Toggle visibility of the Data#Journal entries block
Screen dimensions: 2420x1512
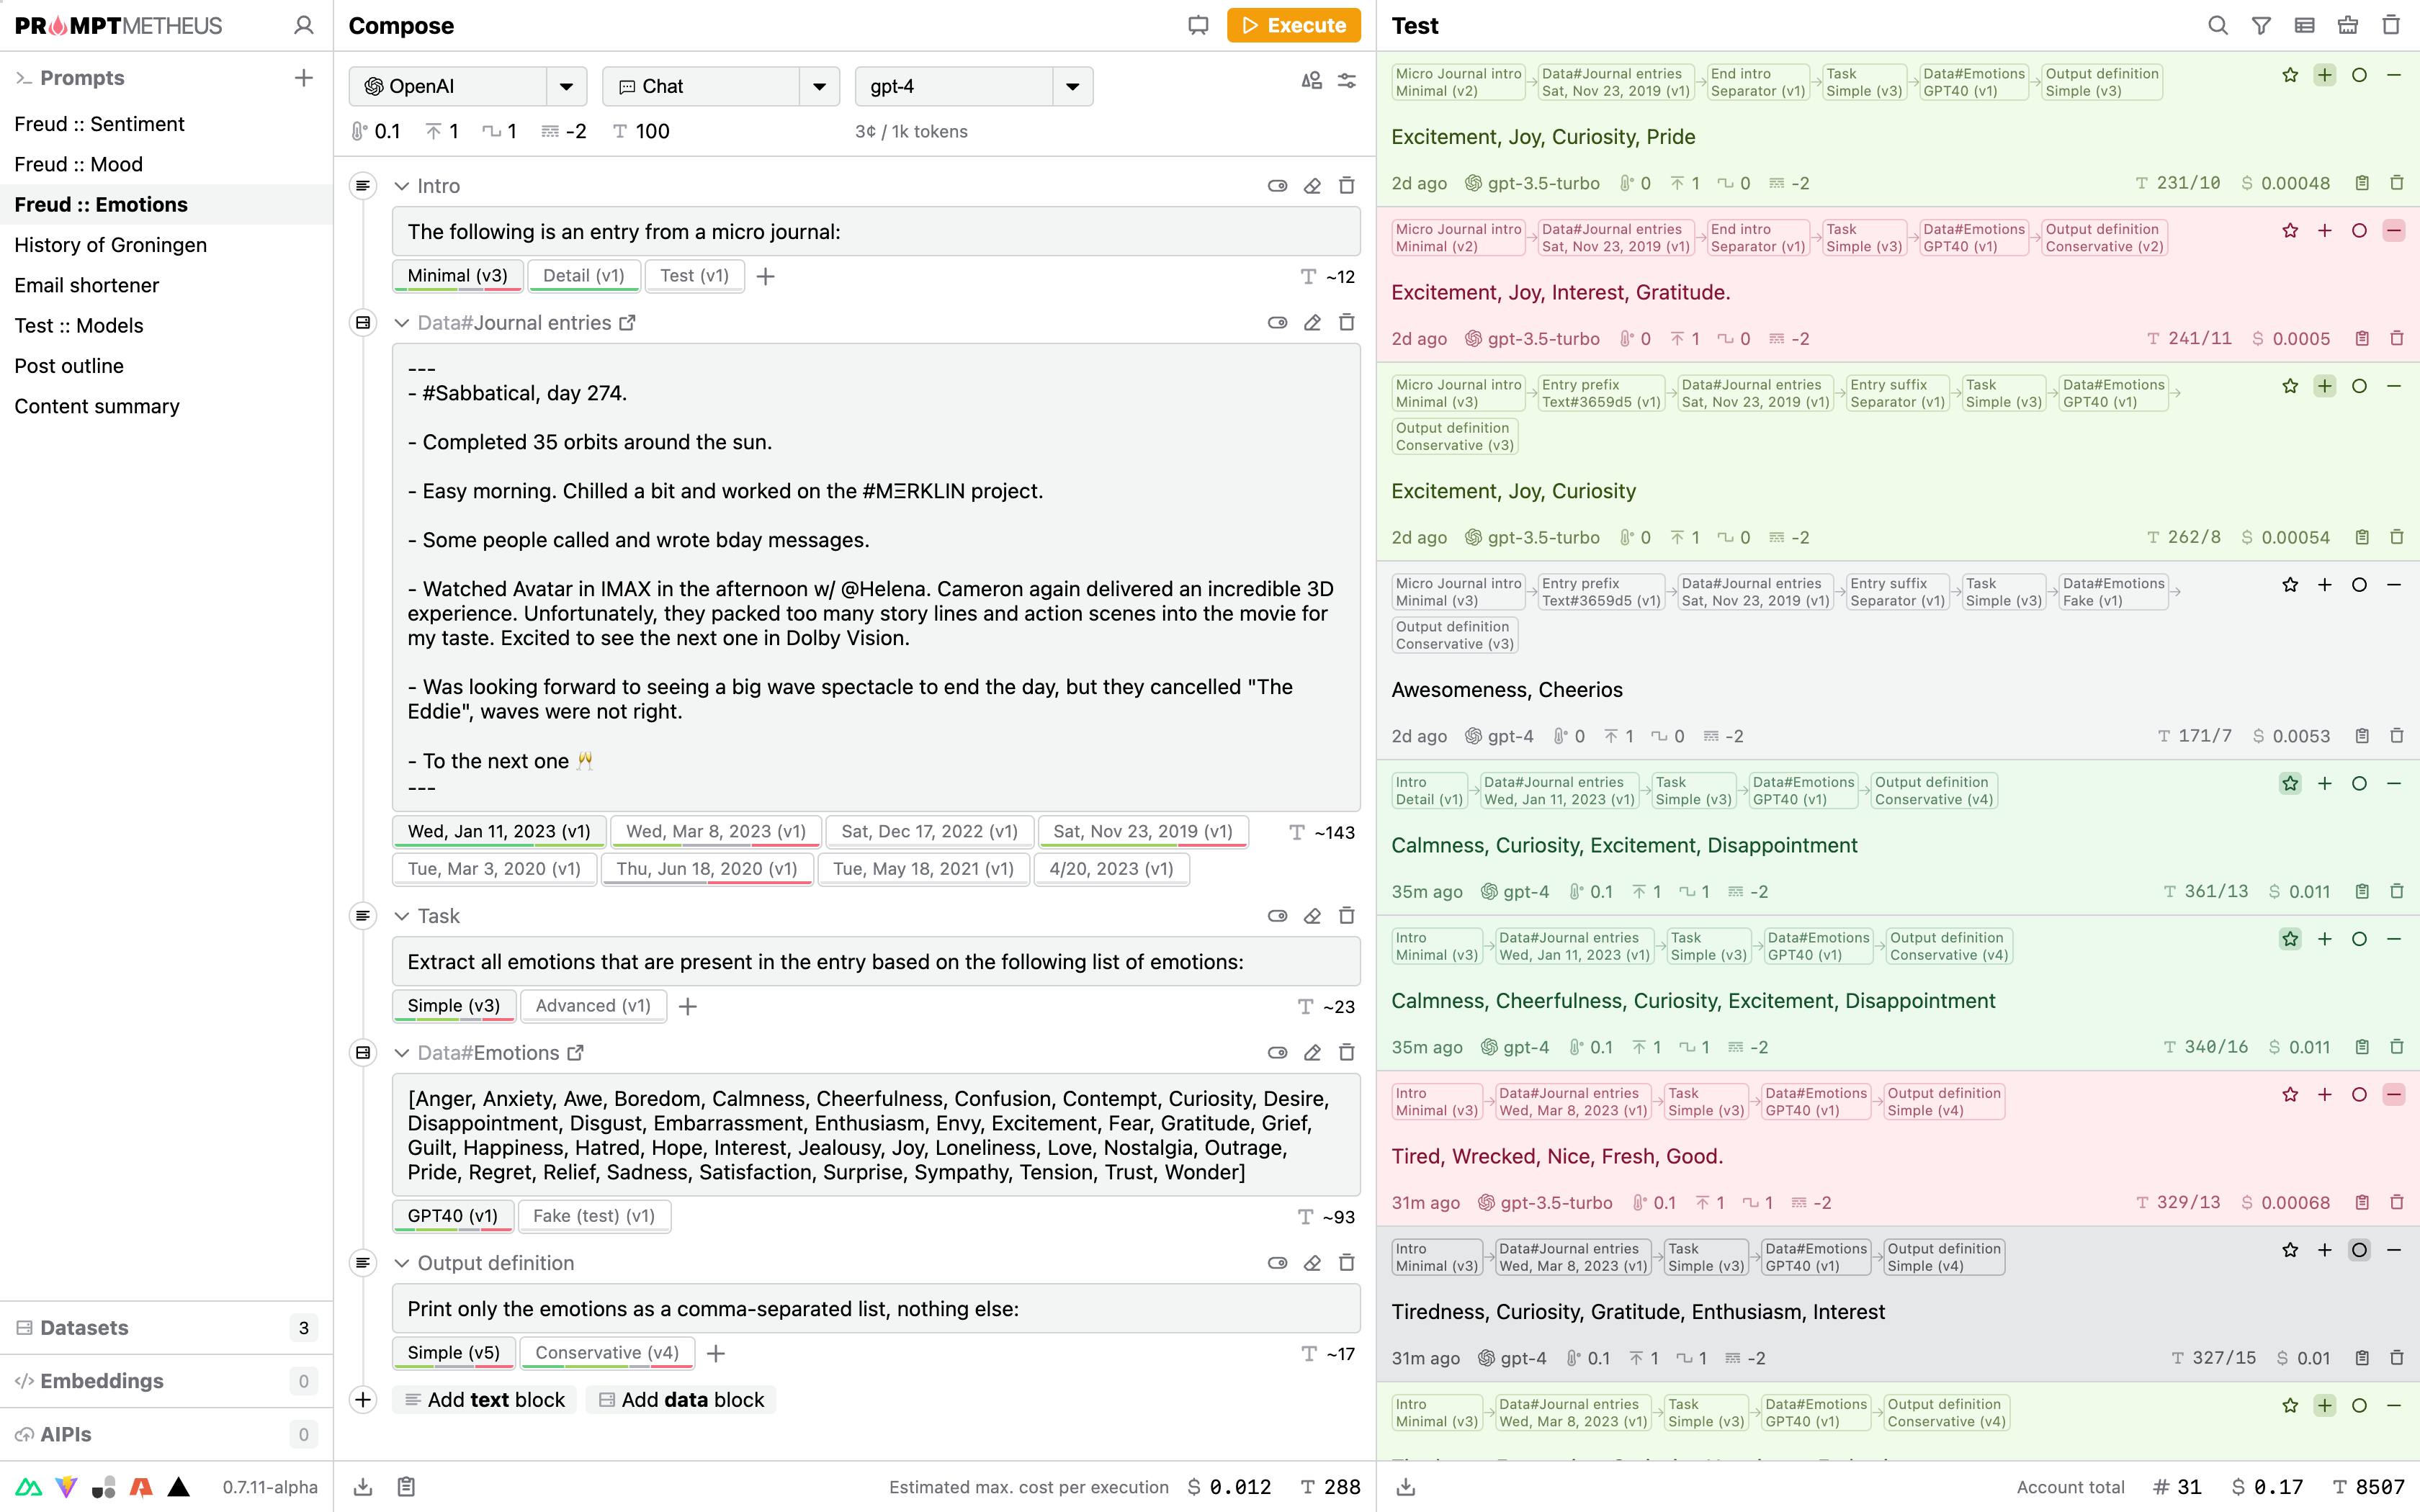[1277, 323]
